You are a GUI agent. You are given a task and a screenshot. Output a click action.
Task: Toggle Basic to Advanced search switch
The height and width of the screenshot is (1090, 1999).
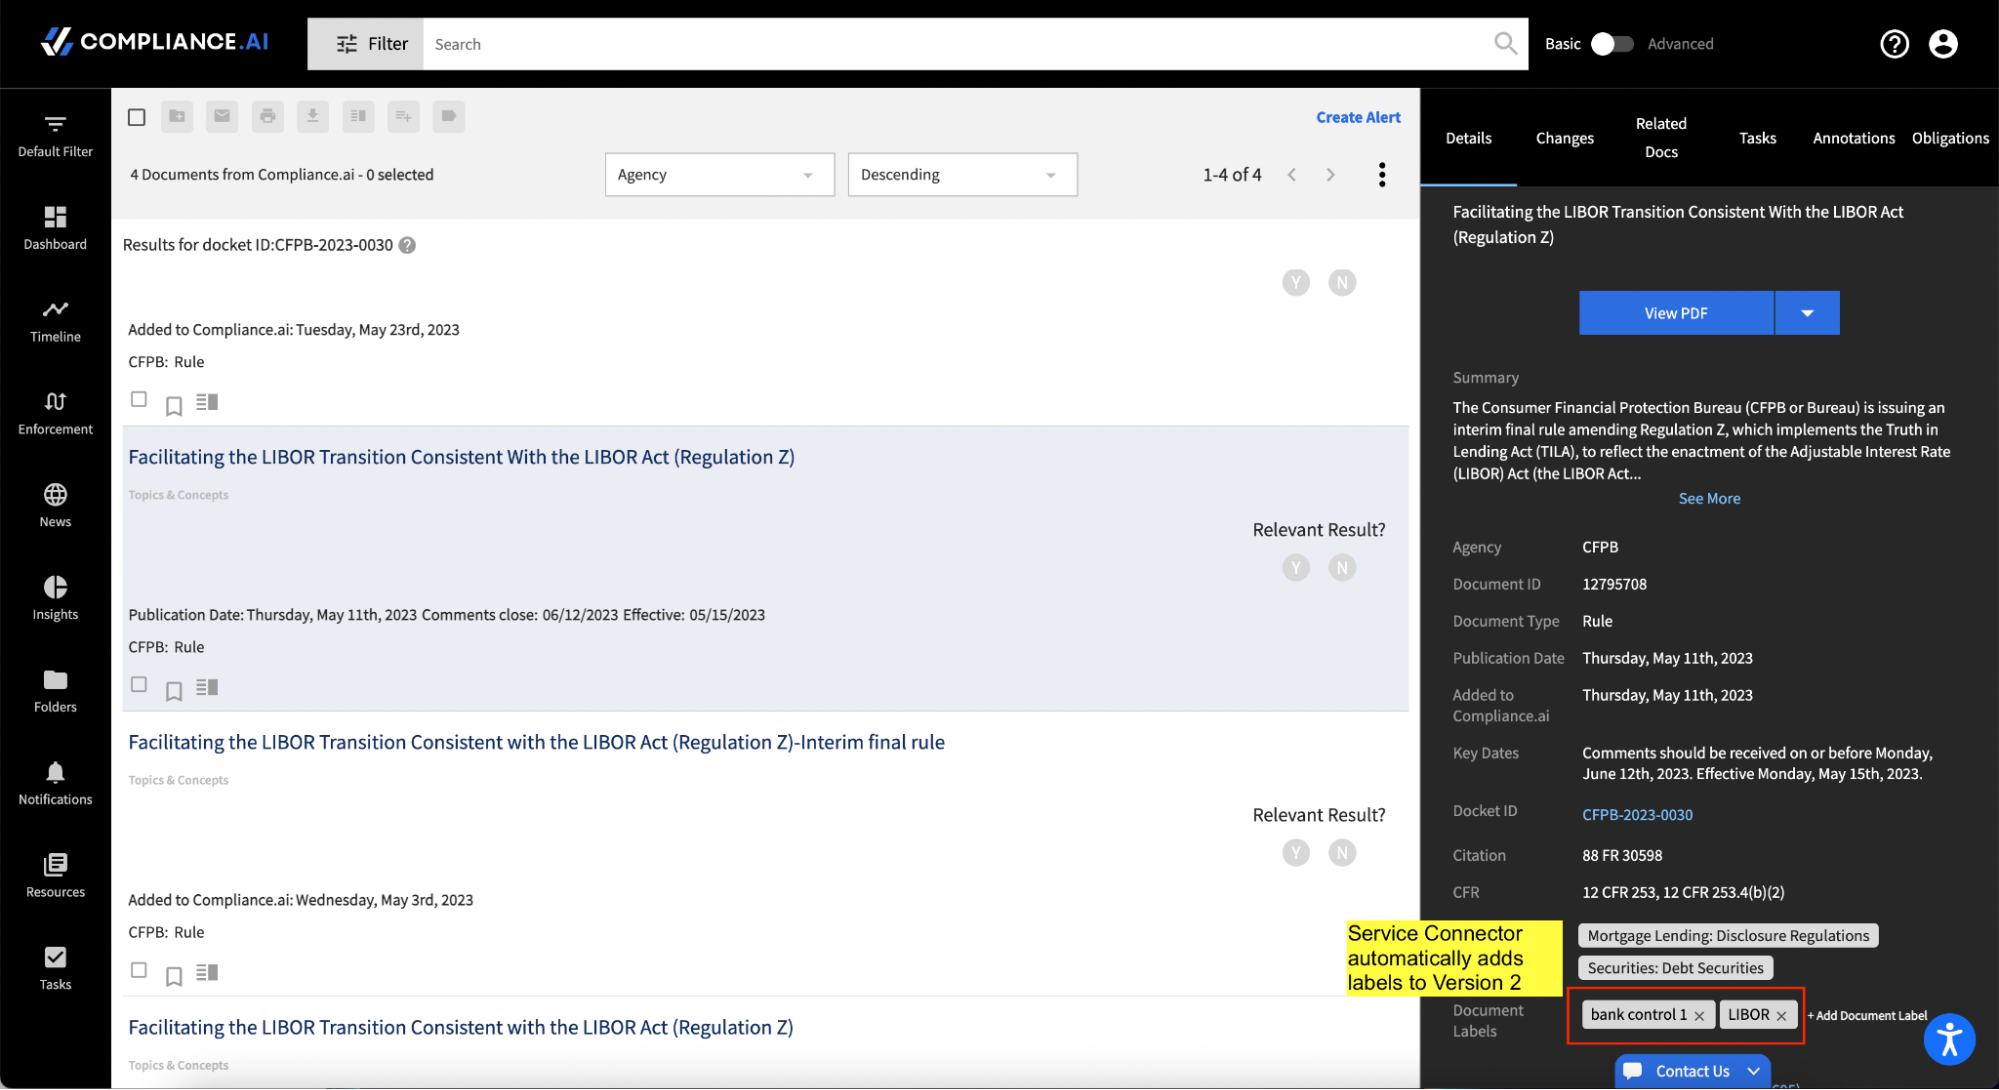[x=1611, y=44]
